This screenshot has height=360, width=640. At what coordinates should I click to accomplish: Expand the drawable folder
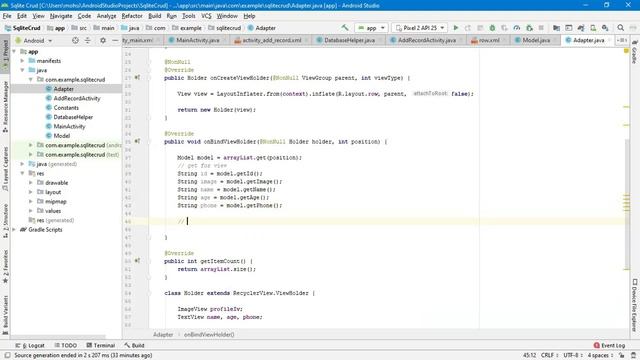pos(31,183)
